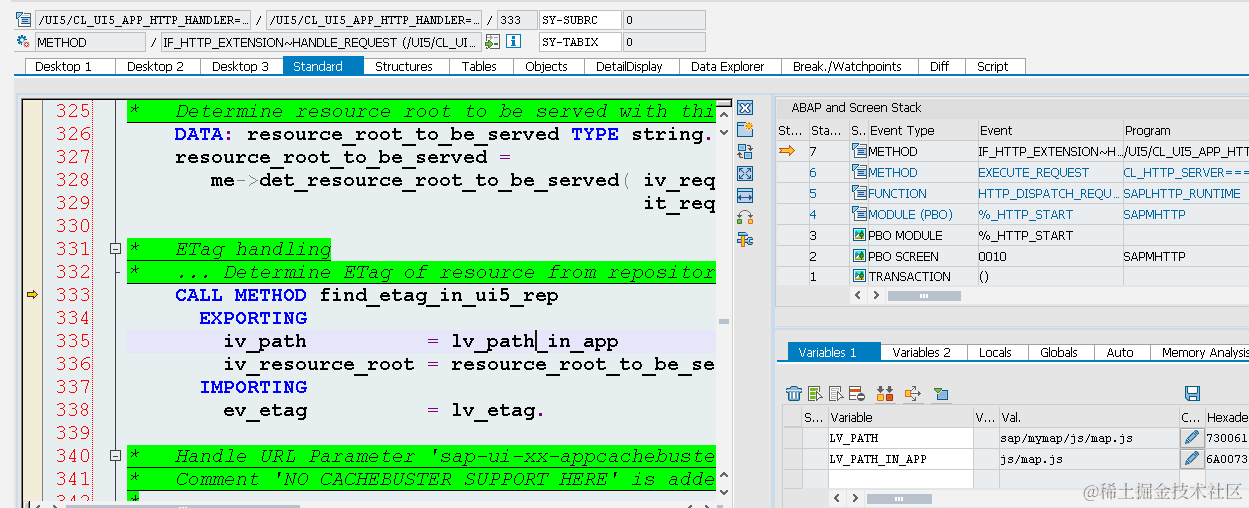This screenshot has width=1249, height=508.
Task: Switch to Desktop 3 tab
Action: tap(241, 66)
